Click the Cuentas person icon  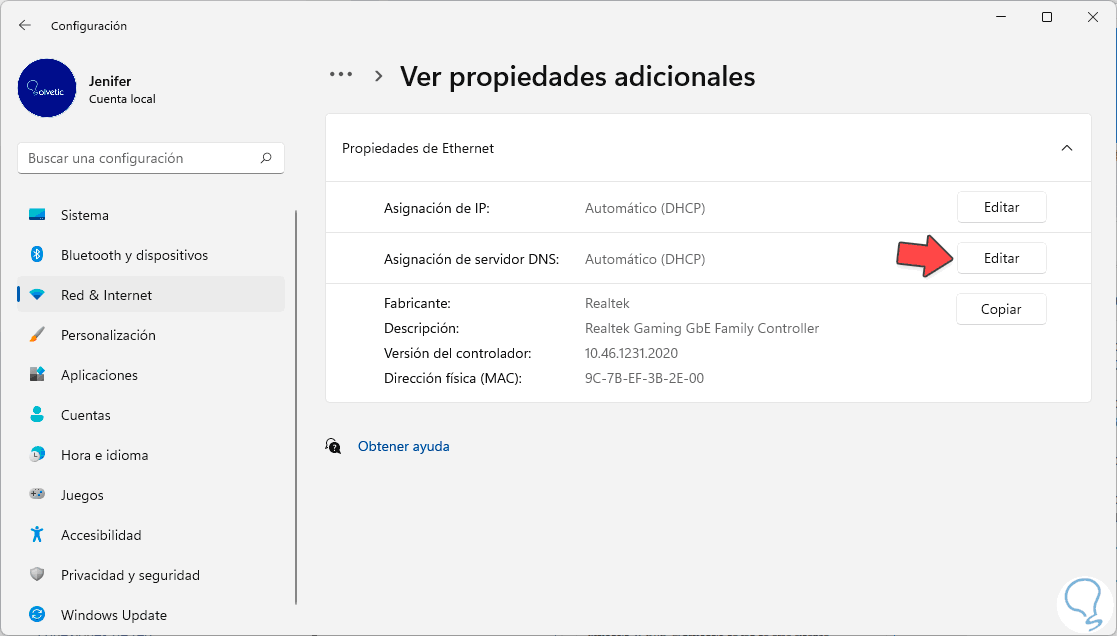pos(37,415)
